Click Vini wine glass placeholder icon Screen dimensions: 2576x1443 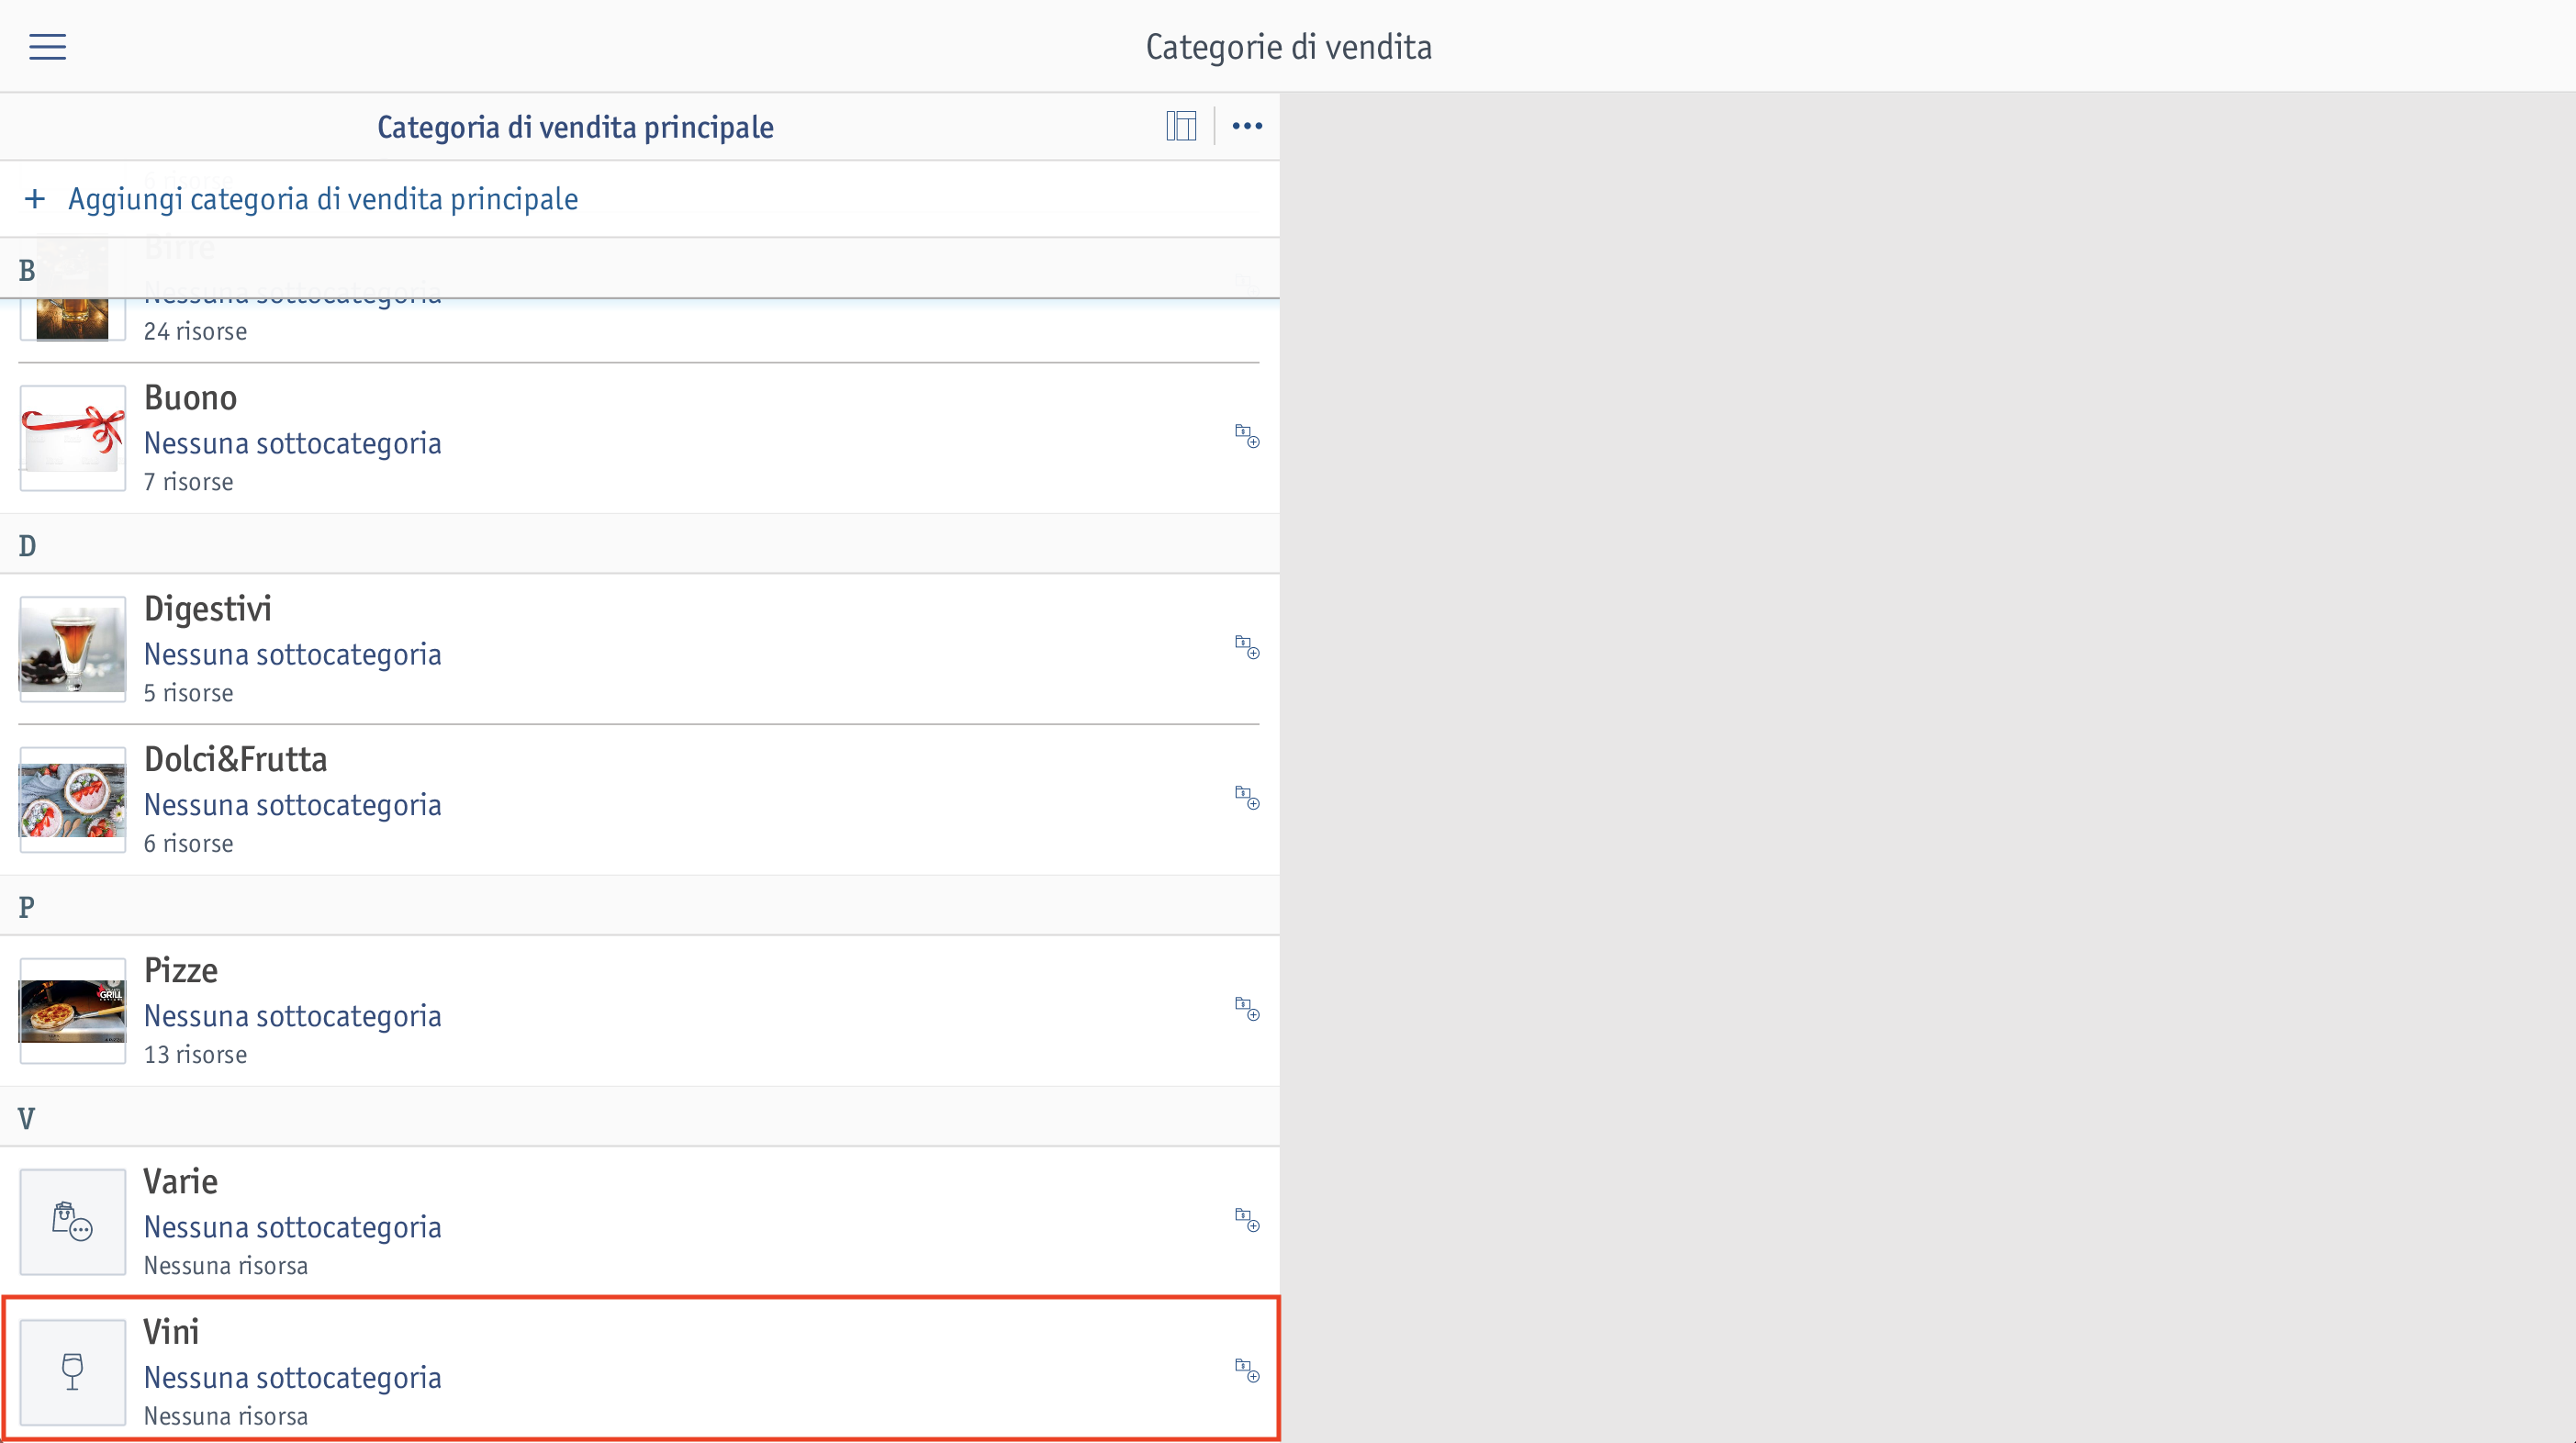[x=73, y=1372]
